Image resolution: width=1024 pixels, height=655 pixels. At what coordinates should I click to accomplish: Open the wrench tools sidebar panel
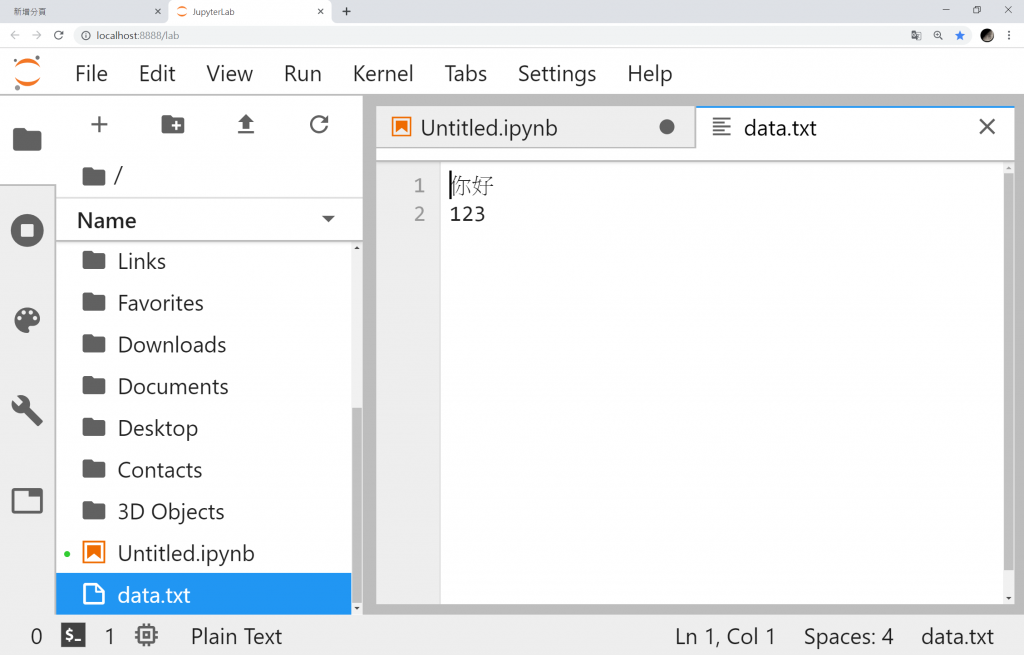pos(27,410)
